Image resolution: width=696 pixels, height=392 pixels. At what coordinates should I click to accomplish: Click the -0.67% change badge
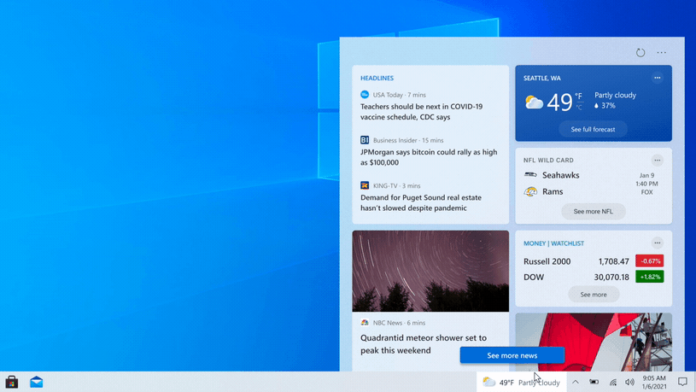click(x=650, y=261)
